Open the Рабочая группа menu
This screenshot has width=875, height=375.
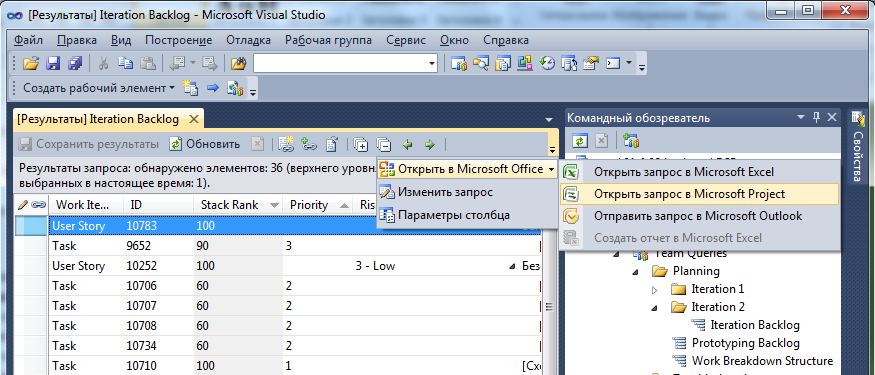[328, 40]
